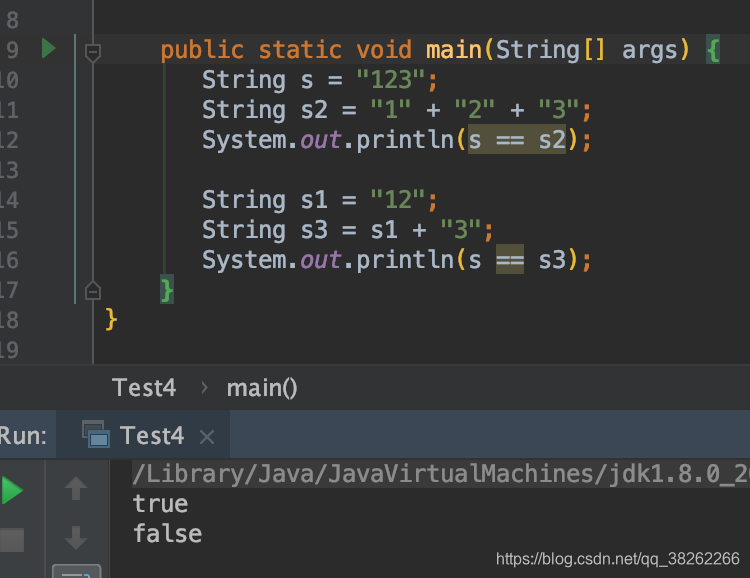The image size is (750, 578).
Task: Click the closing yellow brace on line 18
Action: coord(111,319)
